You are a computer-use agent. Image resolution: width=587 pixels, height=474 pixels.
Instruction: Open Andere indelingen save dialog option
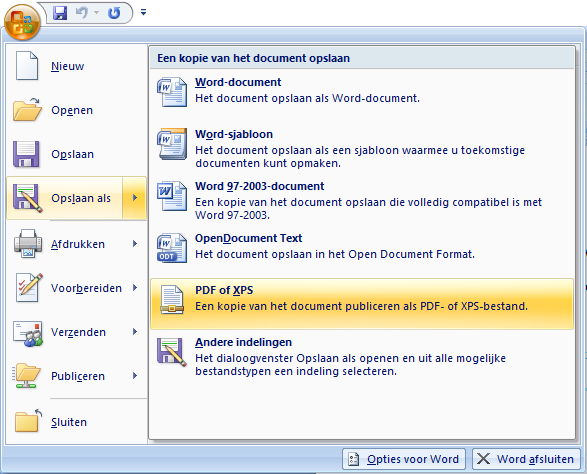243,343
